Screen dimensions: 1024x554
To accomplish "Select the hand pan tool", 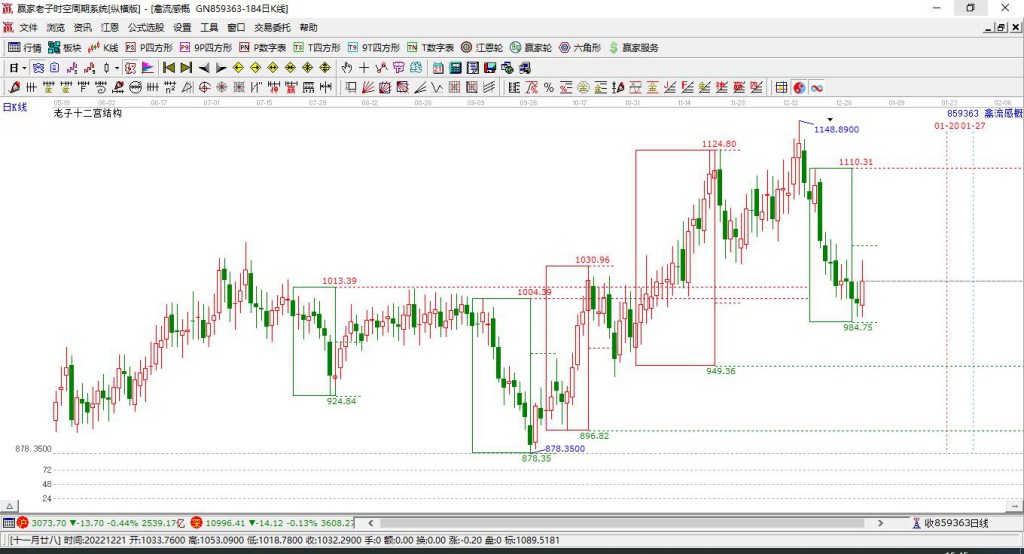I will (347, 67).
